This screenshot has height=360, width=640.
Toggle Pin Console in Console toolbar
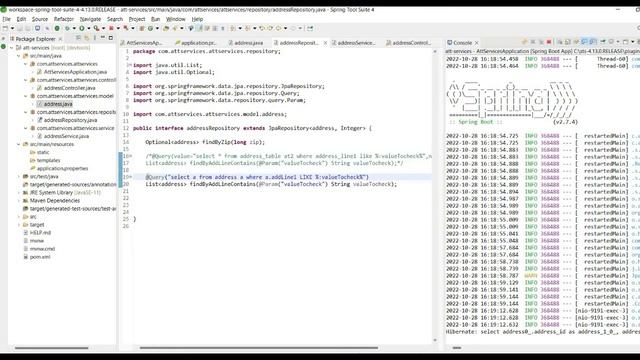pyautogui.click(x=603, y=42)
